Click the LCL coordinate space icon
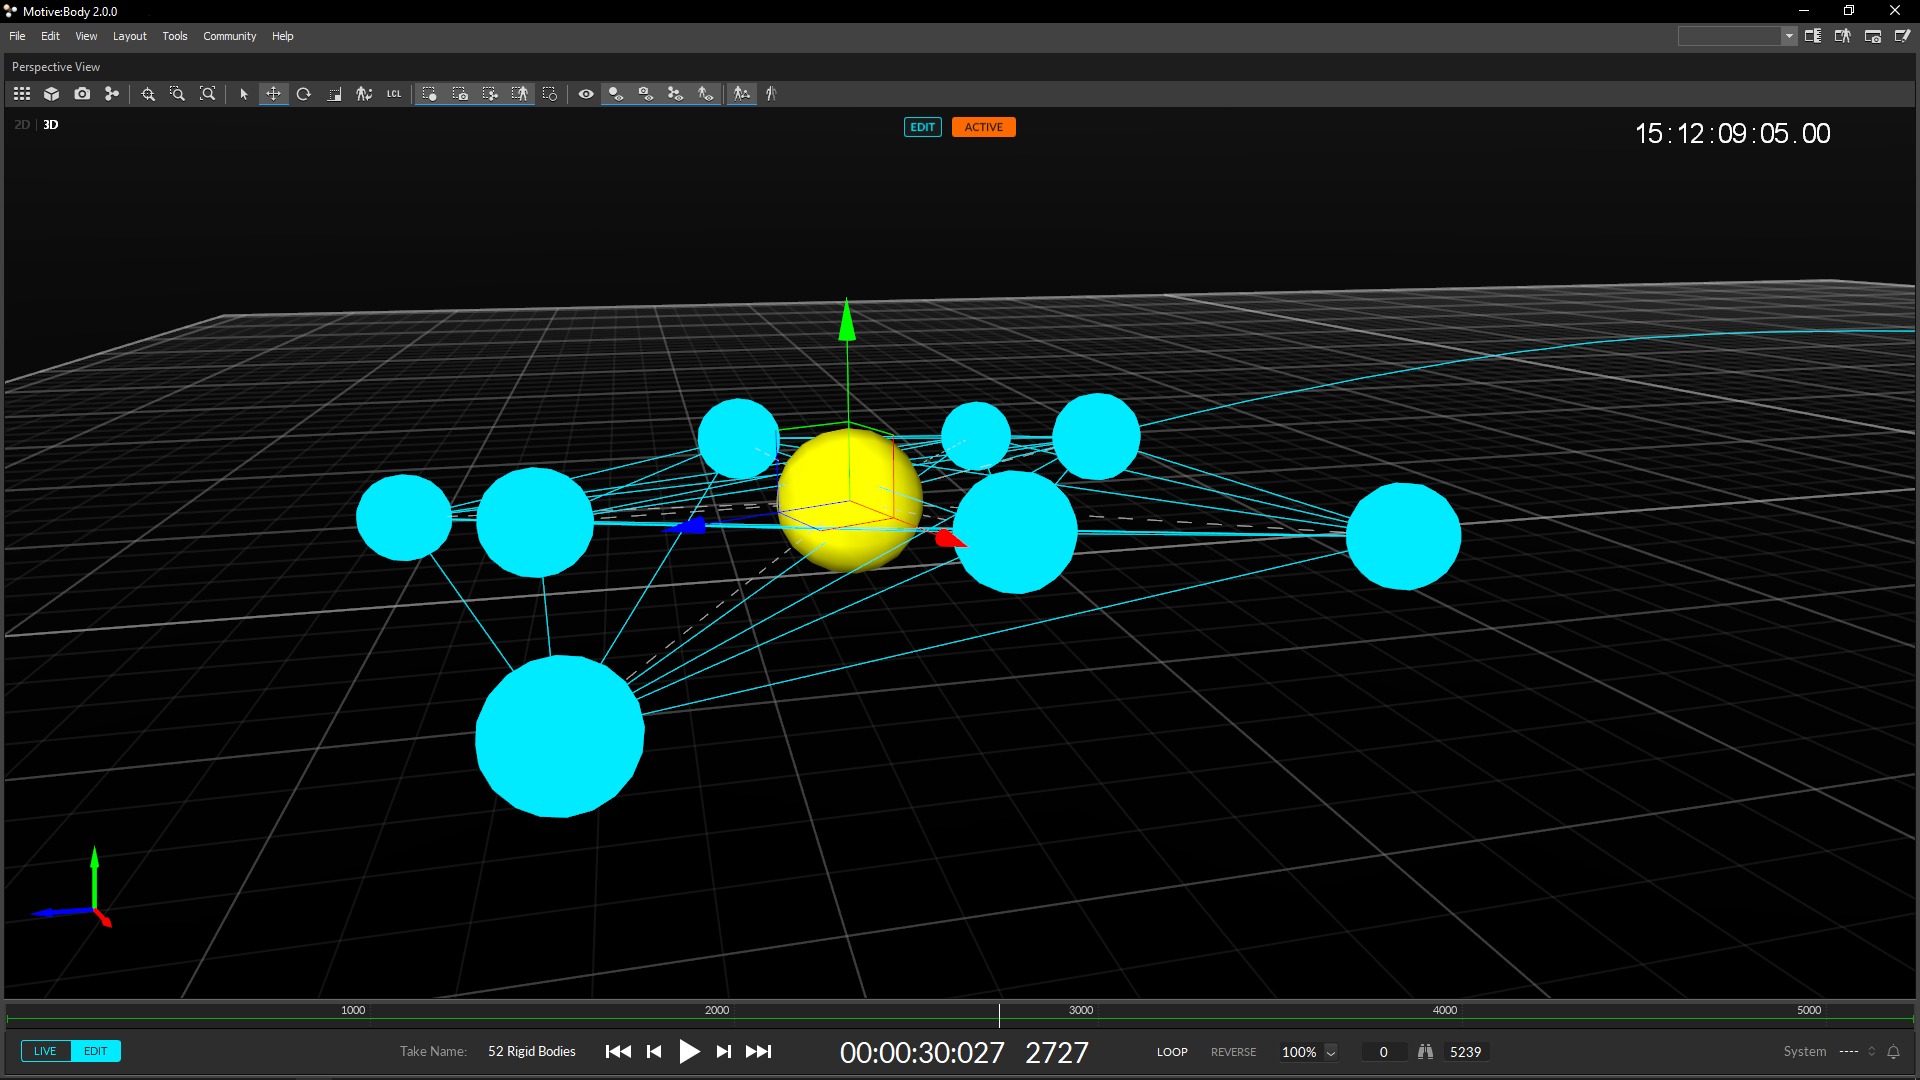Image resolution: width=1920 pixels, height=1080 pixels. click(394, 94)
